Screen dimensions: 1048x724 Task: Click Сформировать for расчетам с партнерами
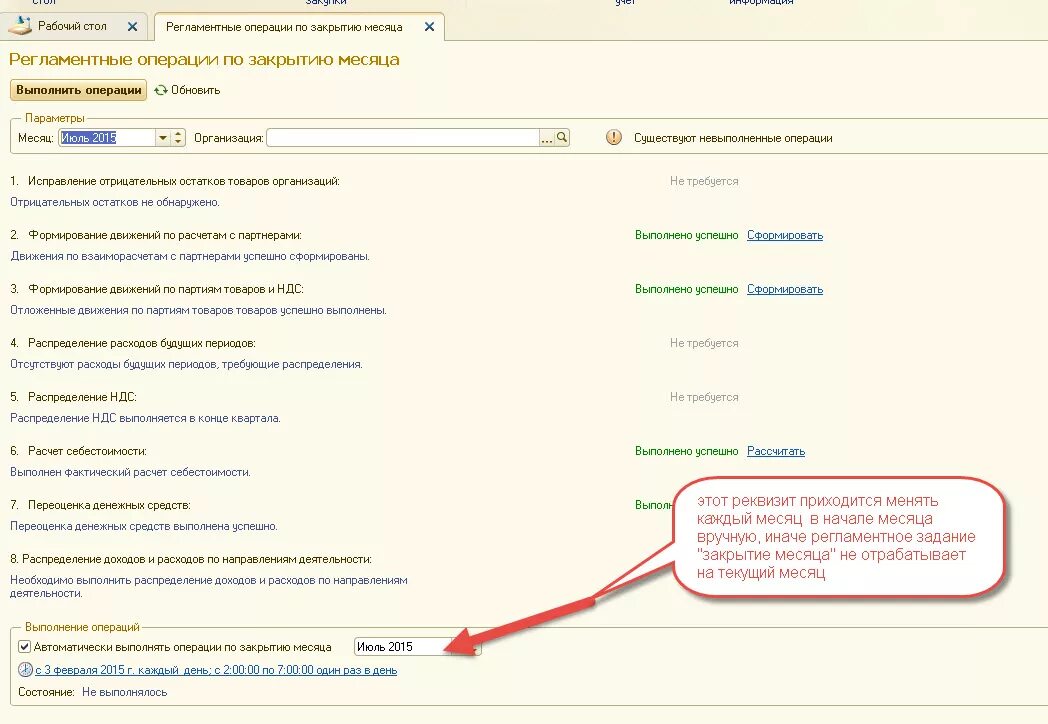(x=785, y=235)
